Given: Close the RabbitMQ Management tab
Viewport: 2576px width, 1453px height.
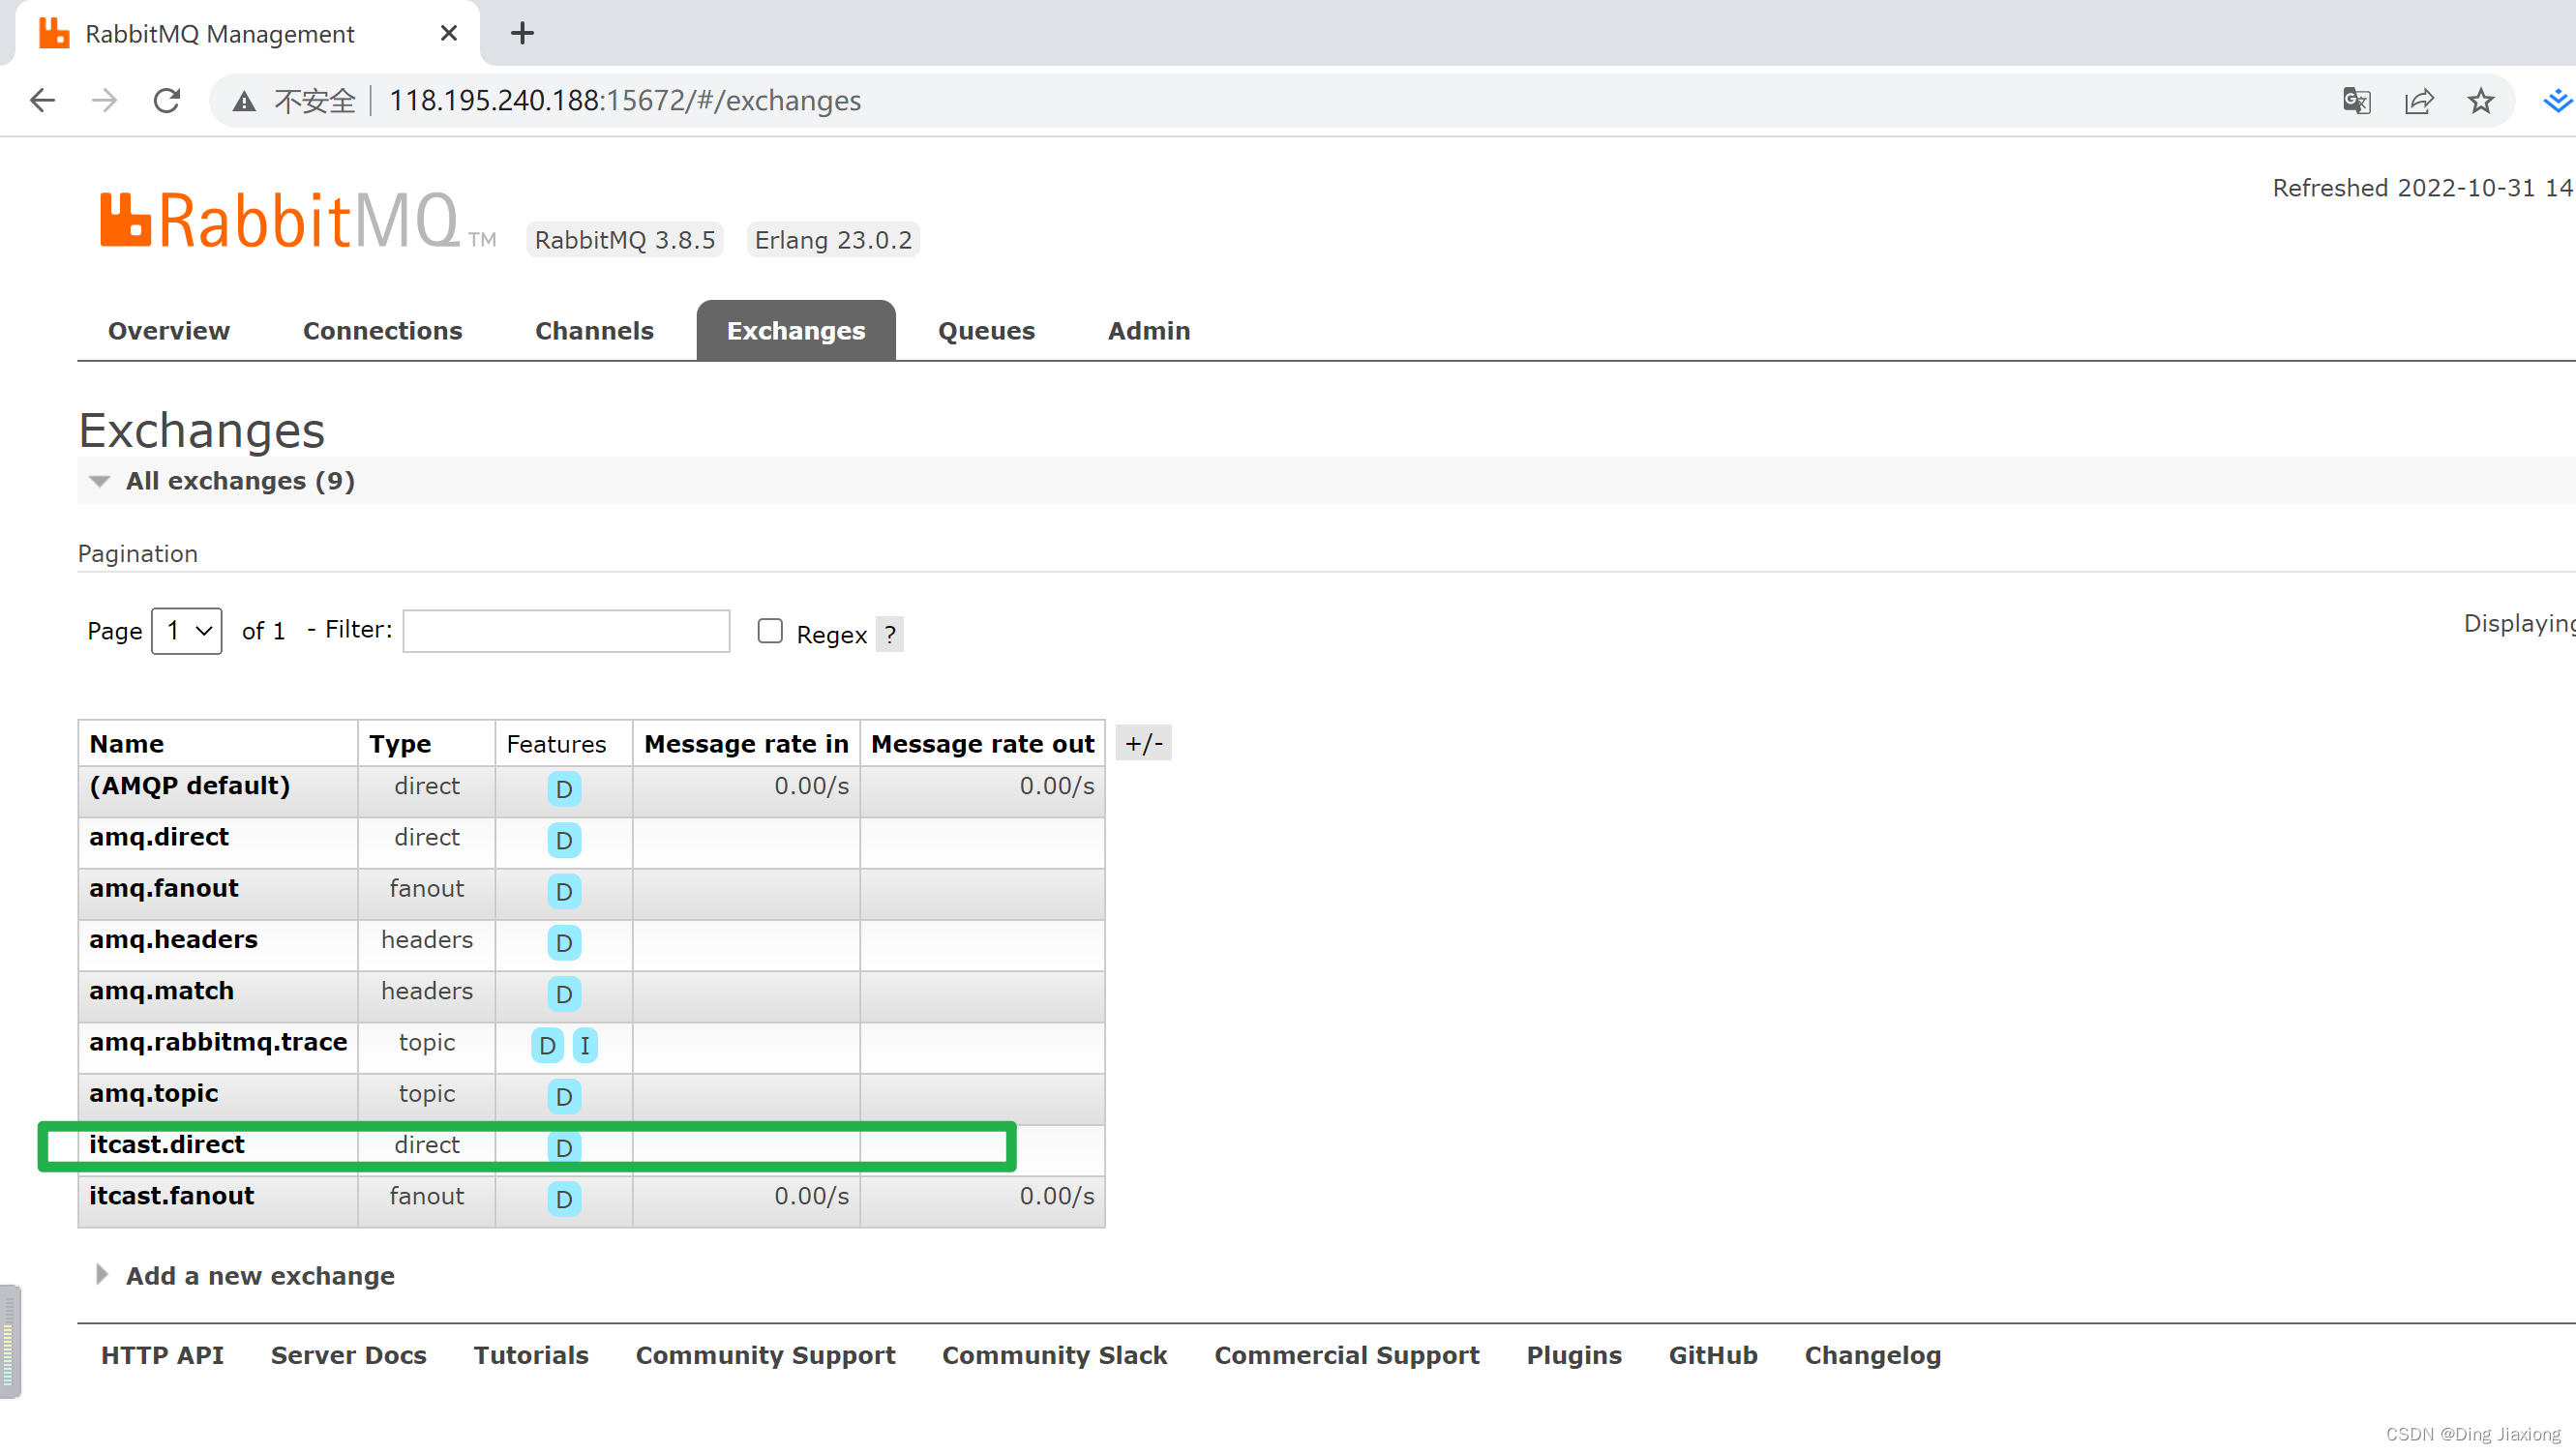Looking at the screenshot, I should [x=448, y=33].
